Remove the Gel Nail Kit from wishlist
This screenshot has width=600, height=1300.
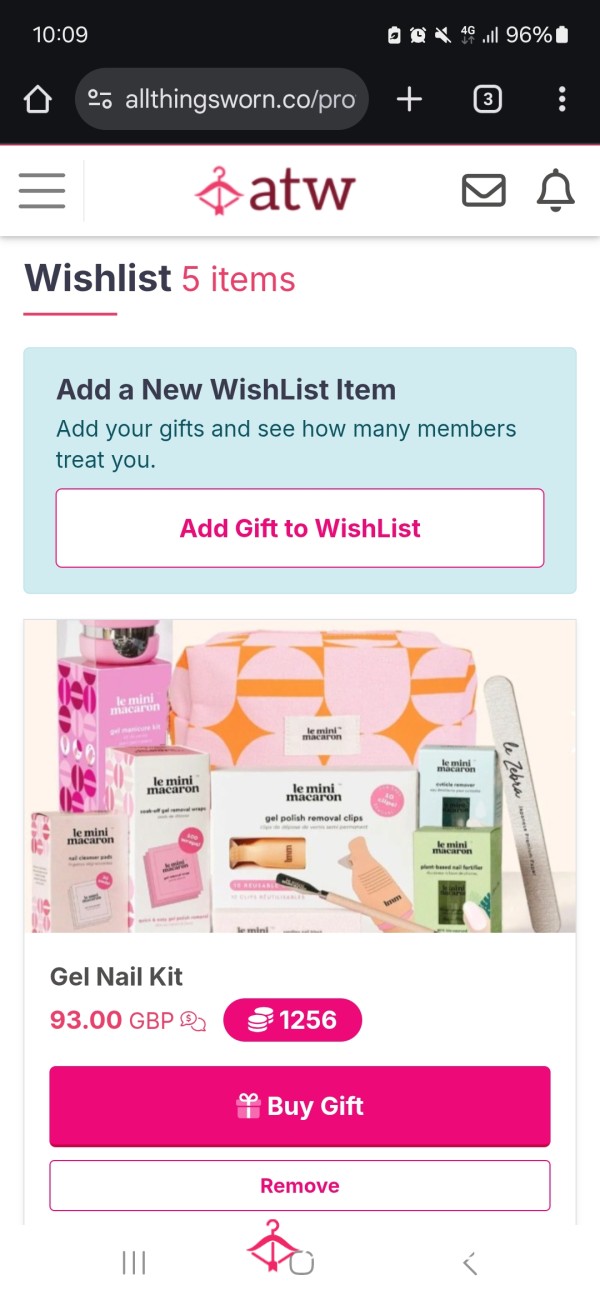pyautogui.click(x=300, y=1186)
